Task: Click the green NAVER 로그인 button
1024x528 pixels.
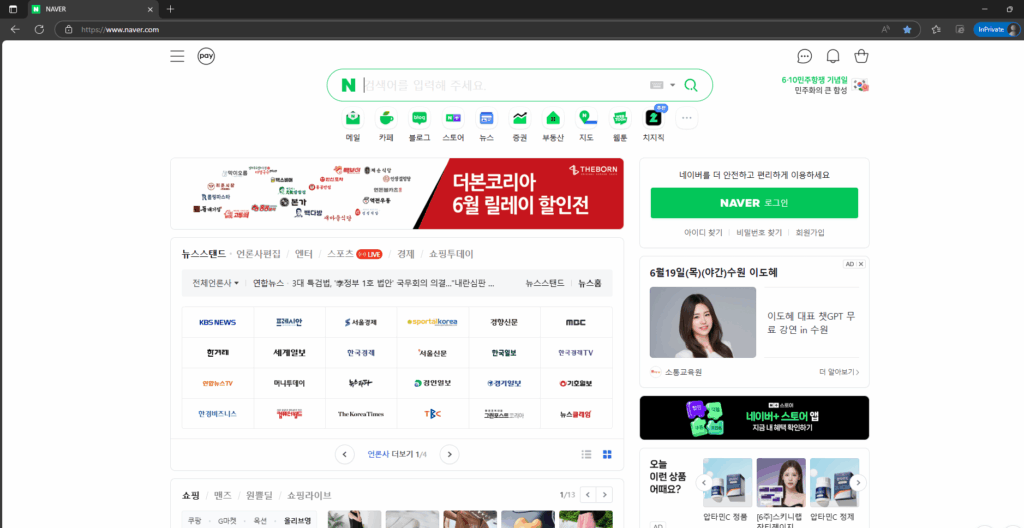Action: click(x=754, y=203)
